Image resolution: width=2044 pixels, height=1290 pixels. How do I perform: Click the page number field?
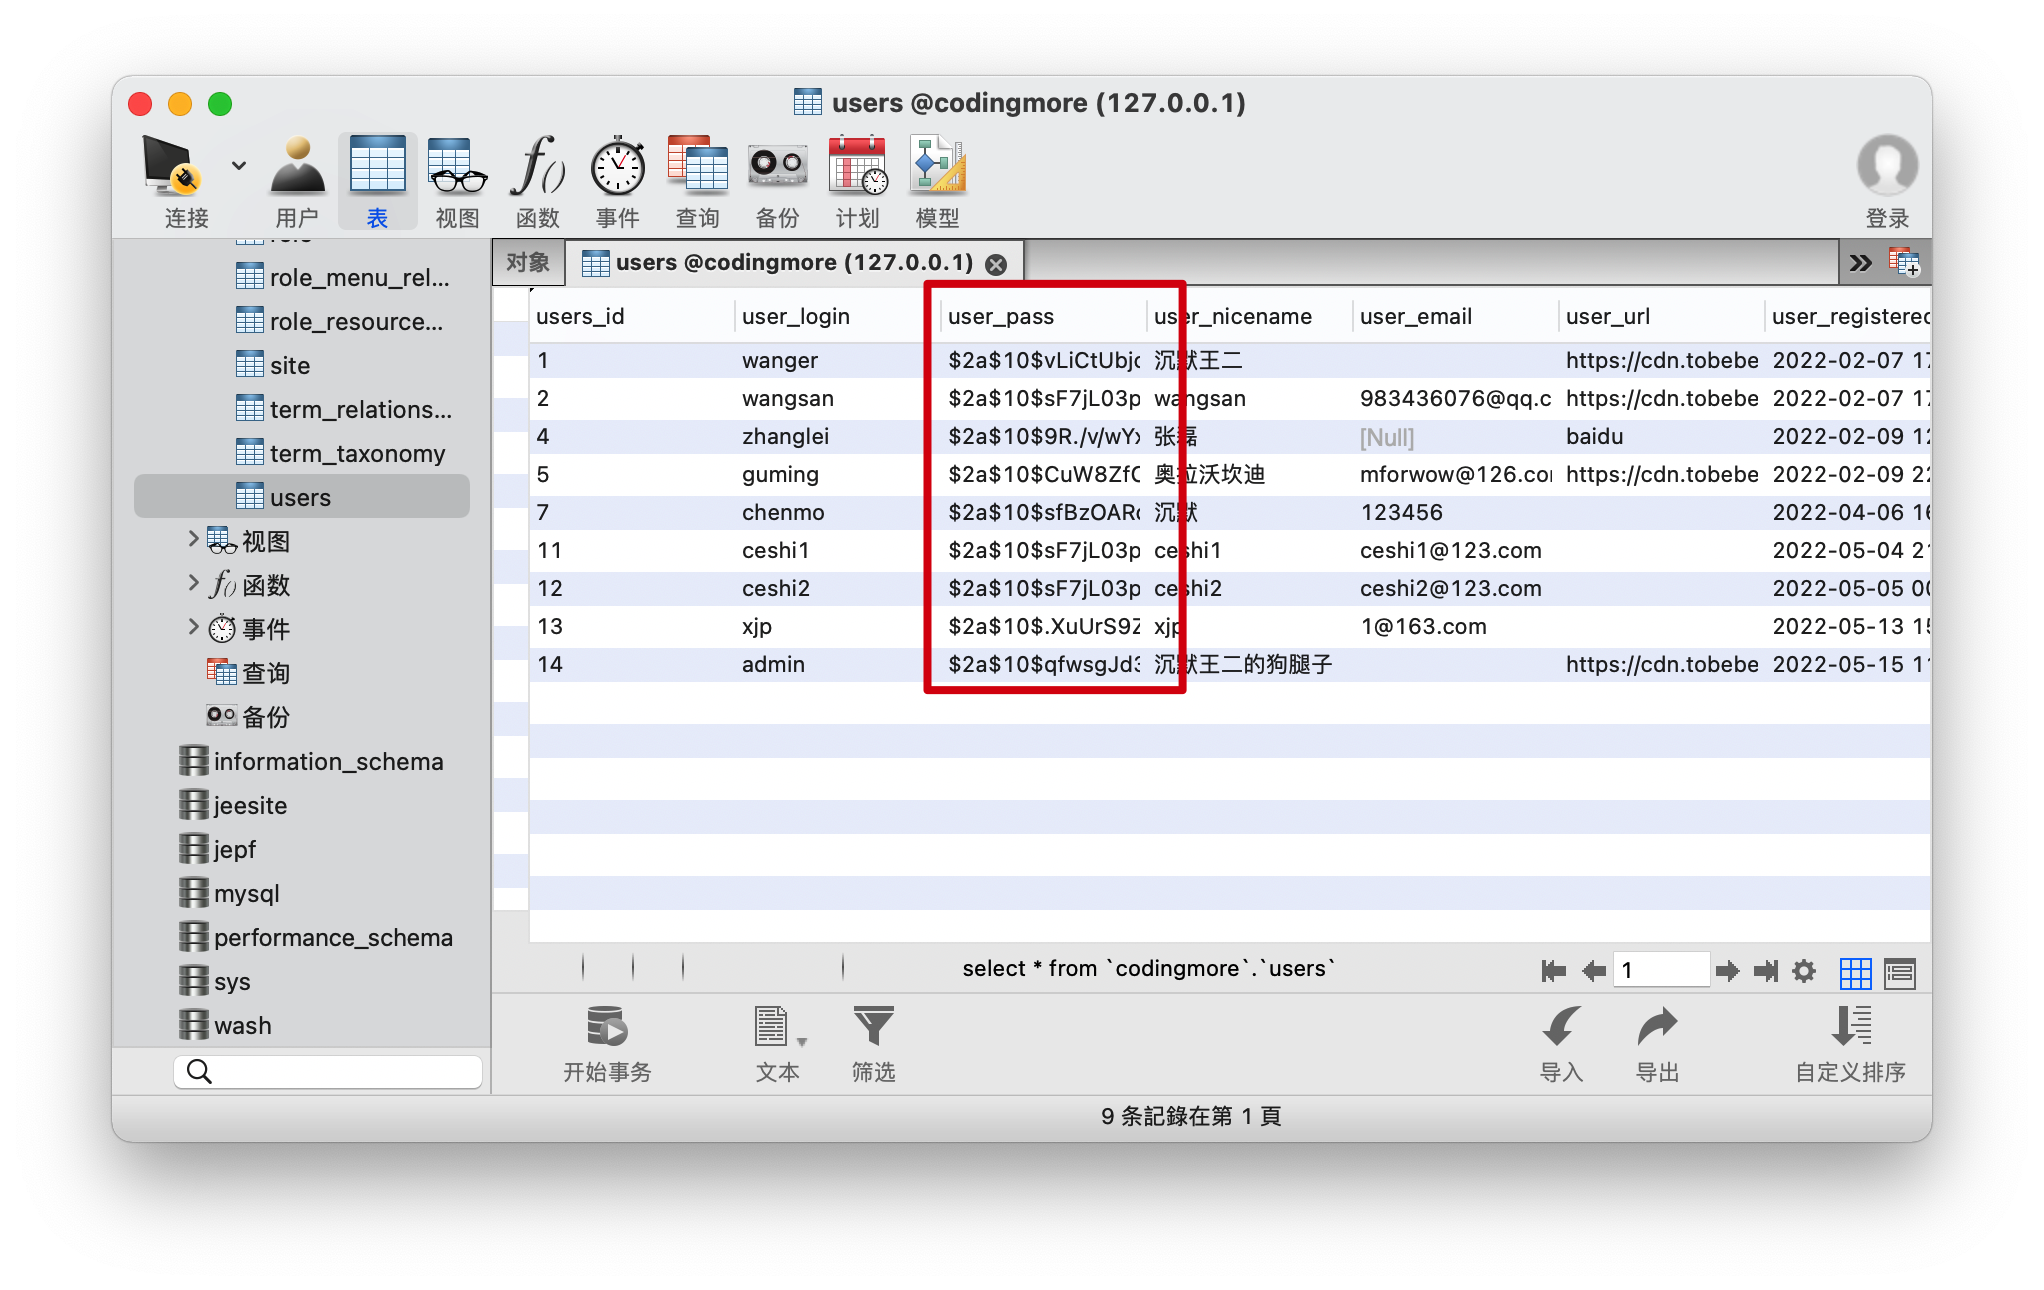[1660, 970]
